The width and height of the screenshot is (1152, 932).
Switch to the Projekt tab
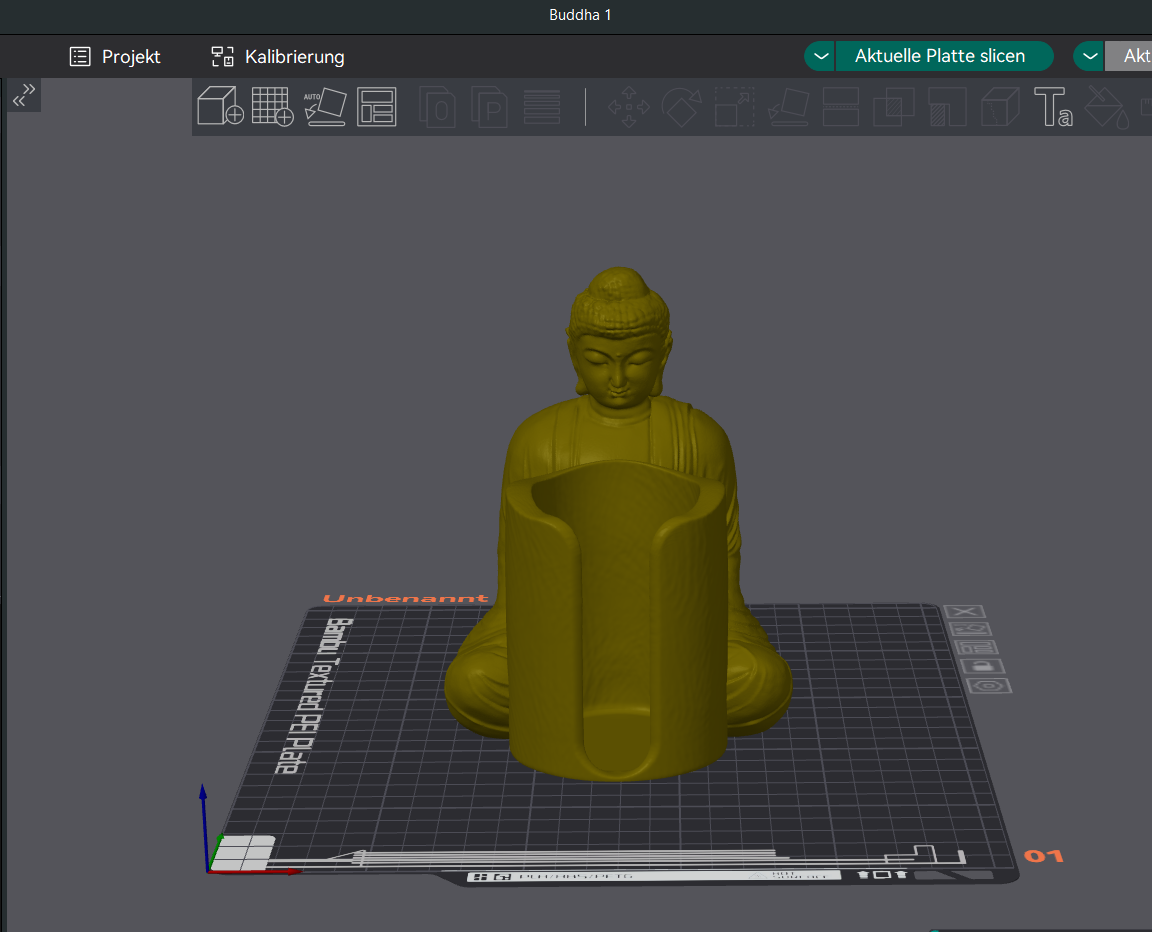pyautogui.click(x=115, y=57)
